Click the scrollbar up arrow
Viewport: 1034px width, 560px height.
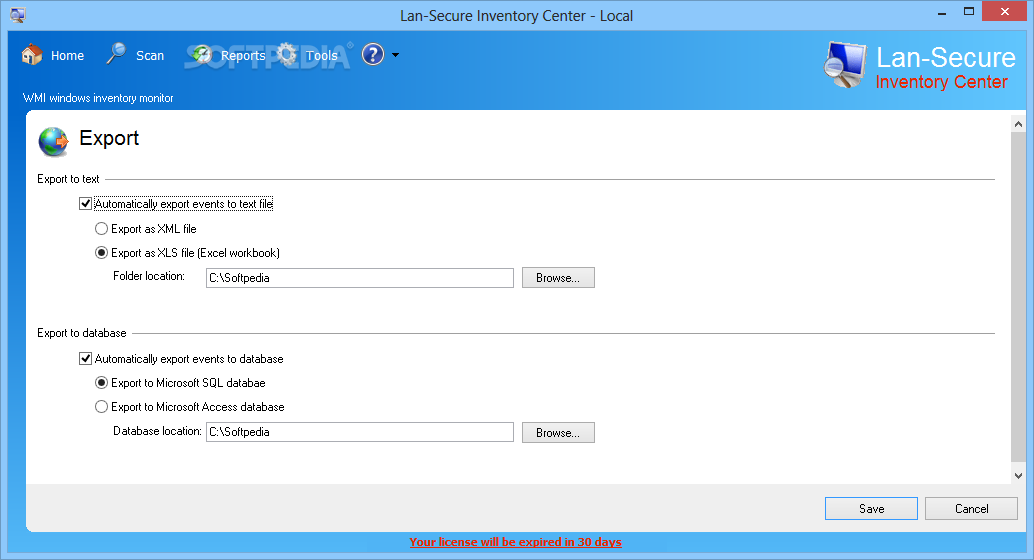coord(1018,124)
